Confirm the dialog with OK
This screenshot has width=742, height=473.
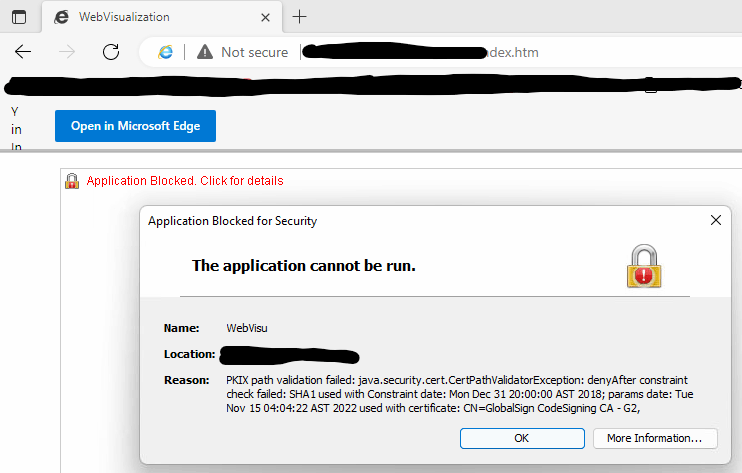pos(522,438)
